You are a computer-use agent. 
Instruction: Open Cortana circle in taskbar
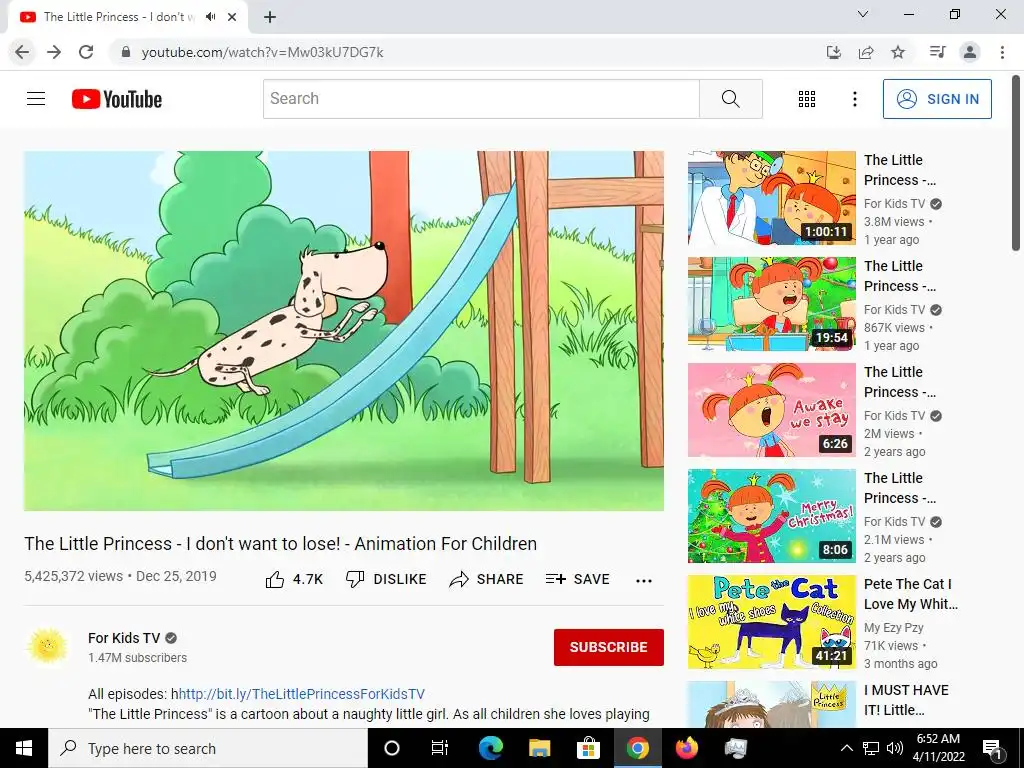coord(392,748)
